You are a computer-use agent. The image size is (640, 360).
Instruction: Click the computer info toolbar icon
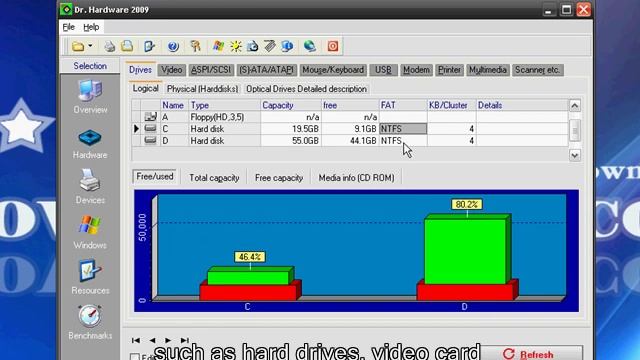click(x=287, y=46)
